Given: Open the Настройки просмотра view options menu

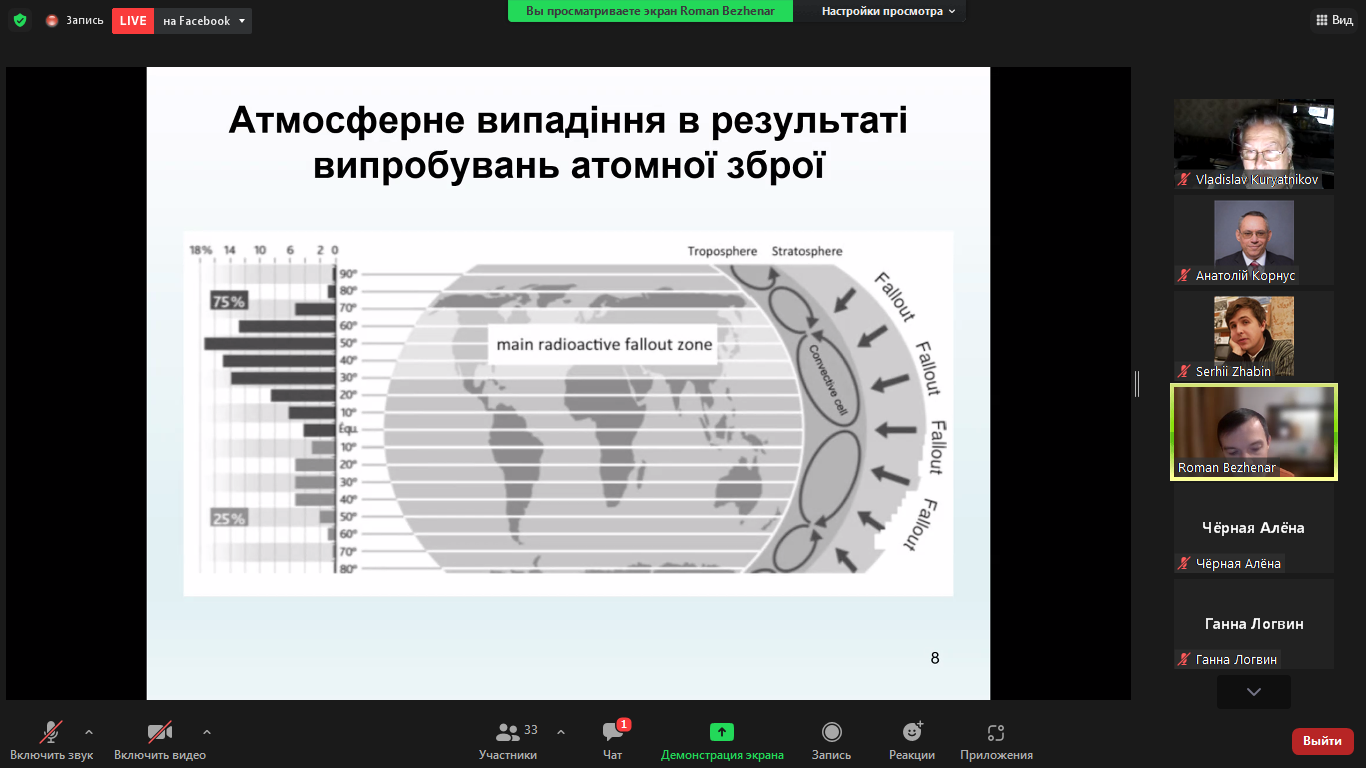Looking at the screenshot, I should pos(888,11).
